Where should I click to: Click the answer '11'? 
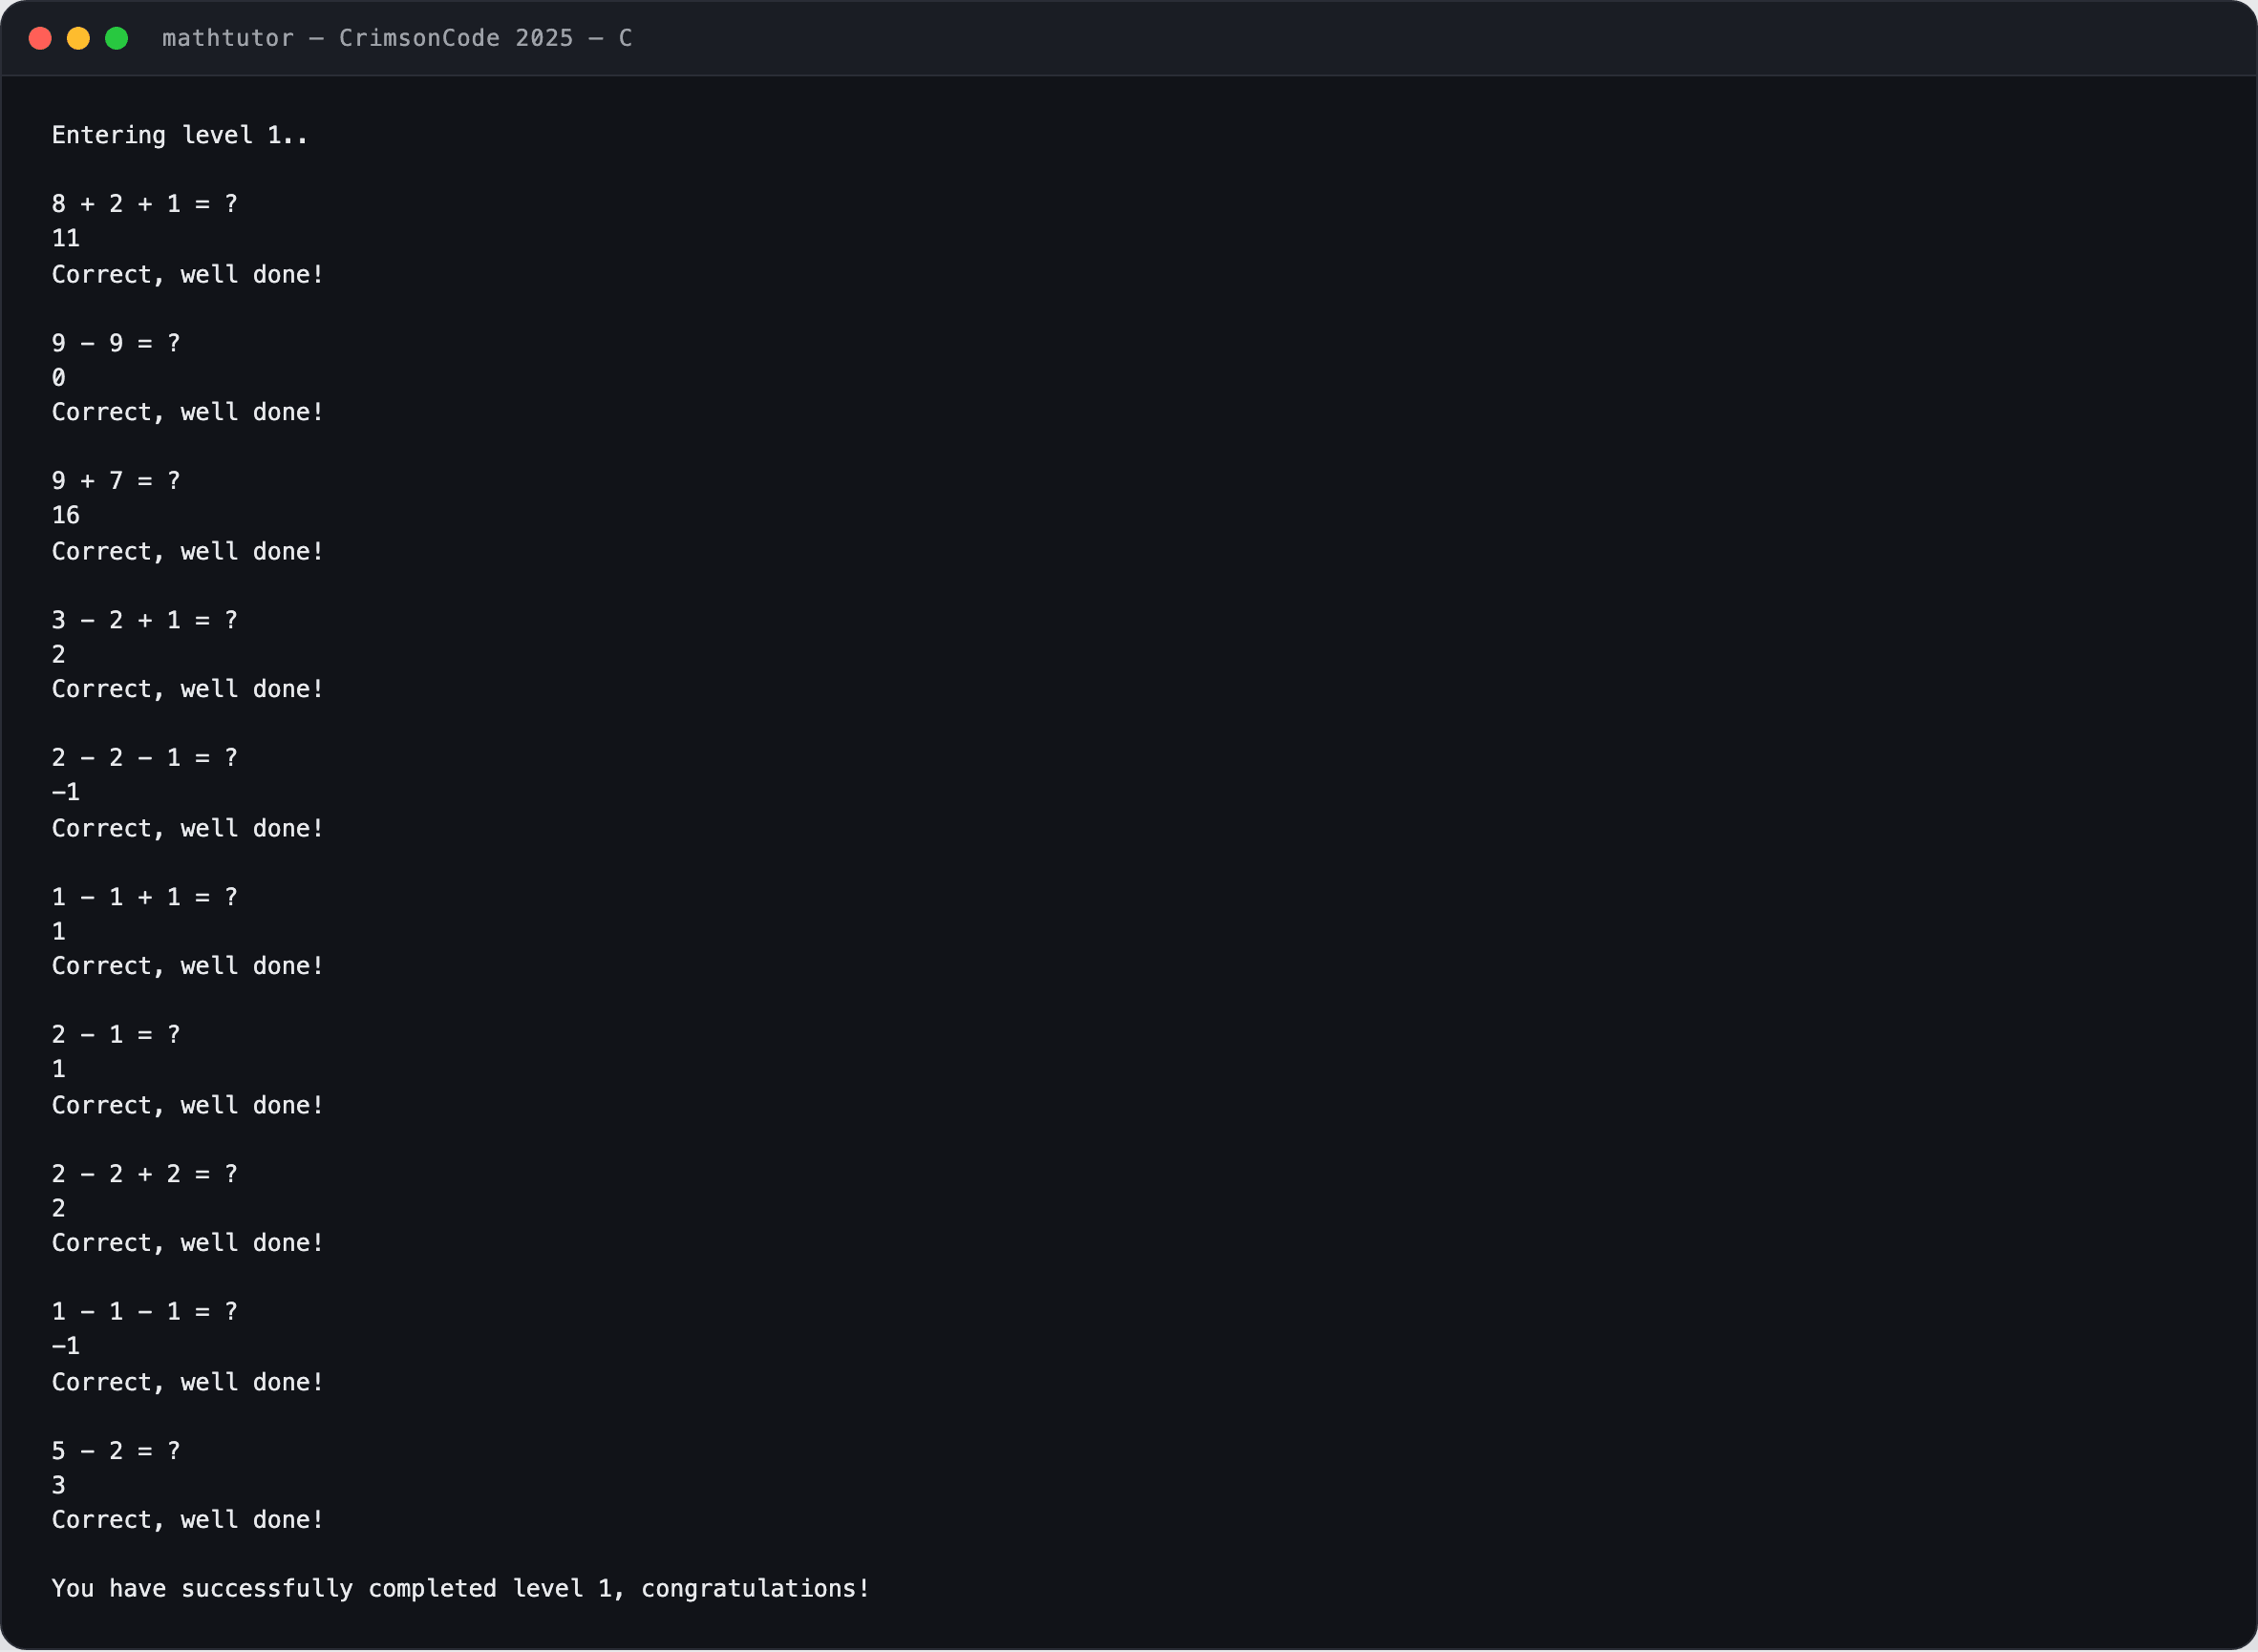point(66,239)
